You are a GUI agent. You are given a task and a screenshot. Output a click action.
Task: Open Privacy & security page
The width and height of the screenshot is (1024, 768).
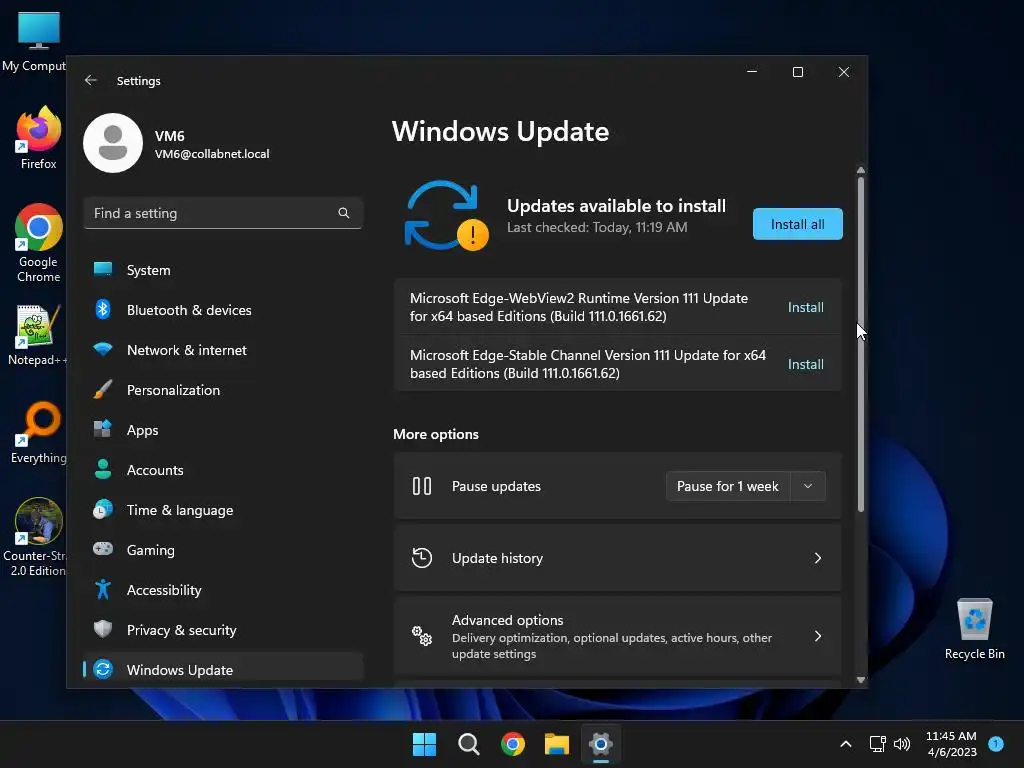[223, 630]
